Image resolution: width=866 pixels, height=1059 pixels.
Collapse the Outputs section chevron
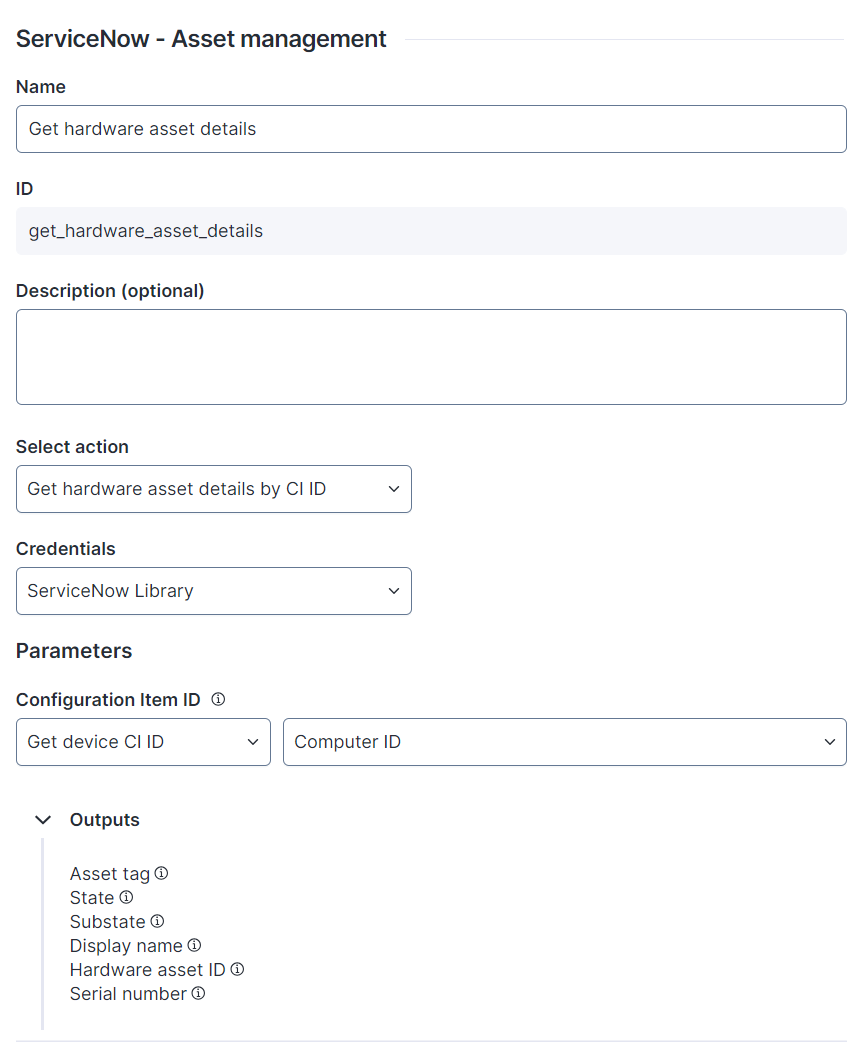(x=43, y=820)
